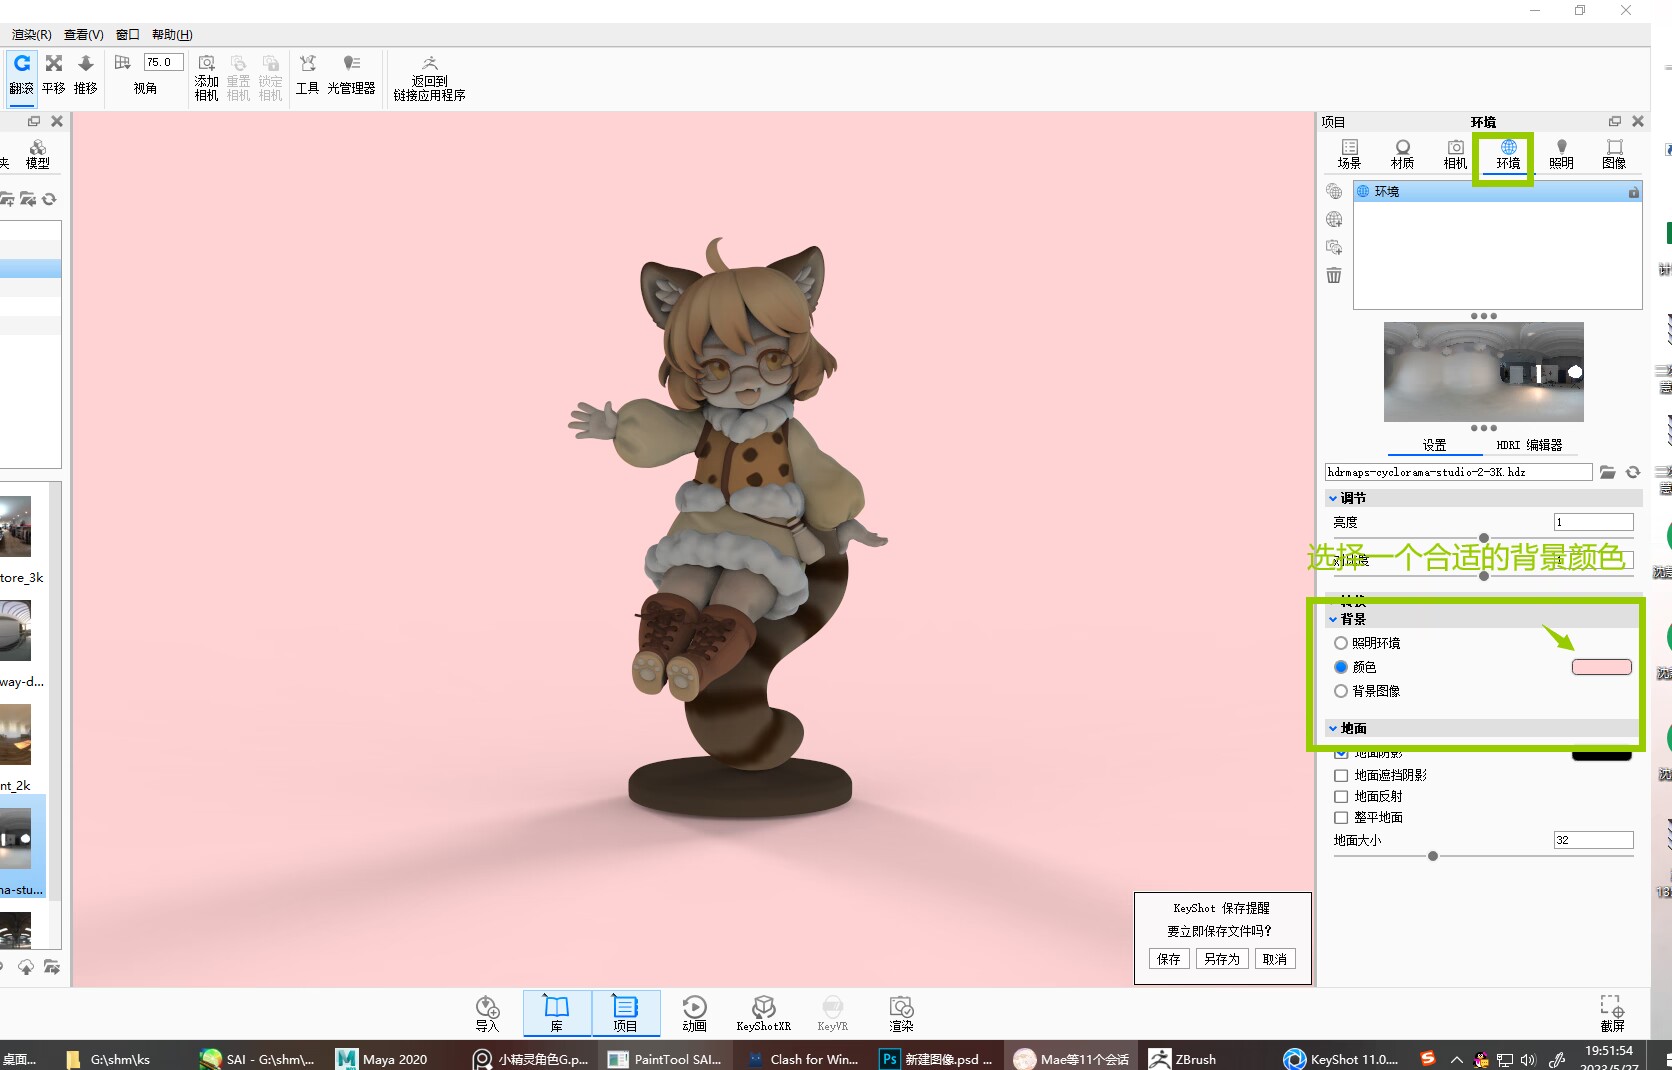Click 取消 in the save reminder
Screen dimensions: 1672x1070
(1275, 959)
